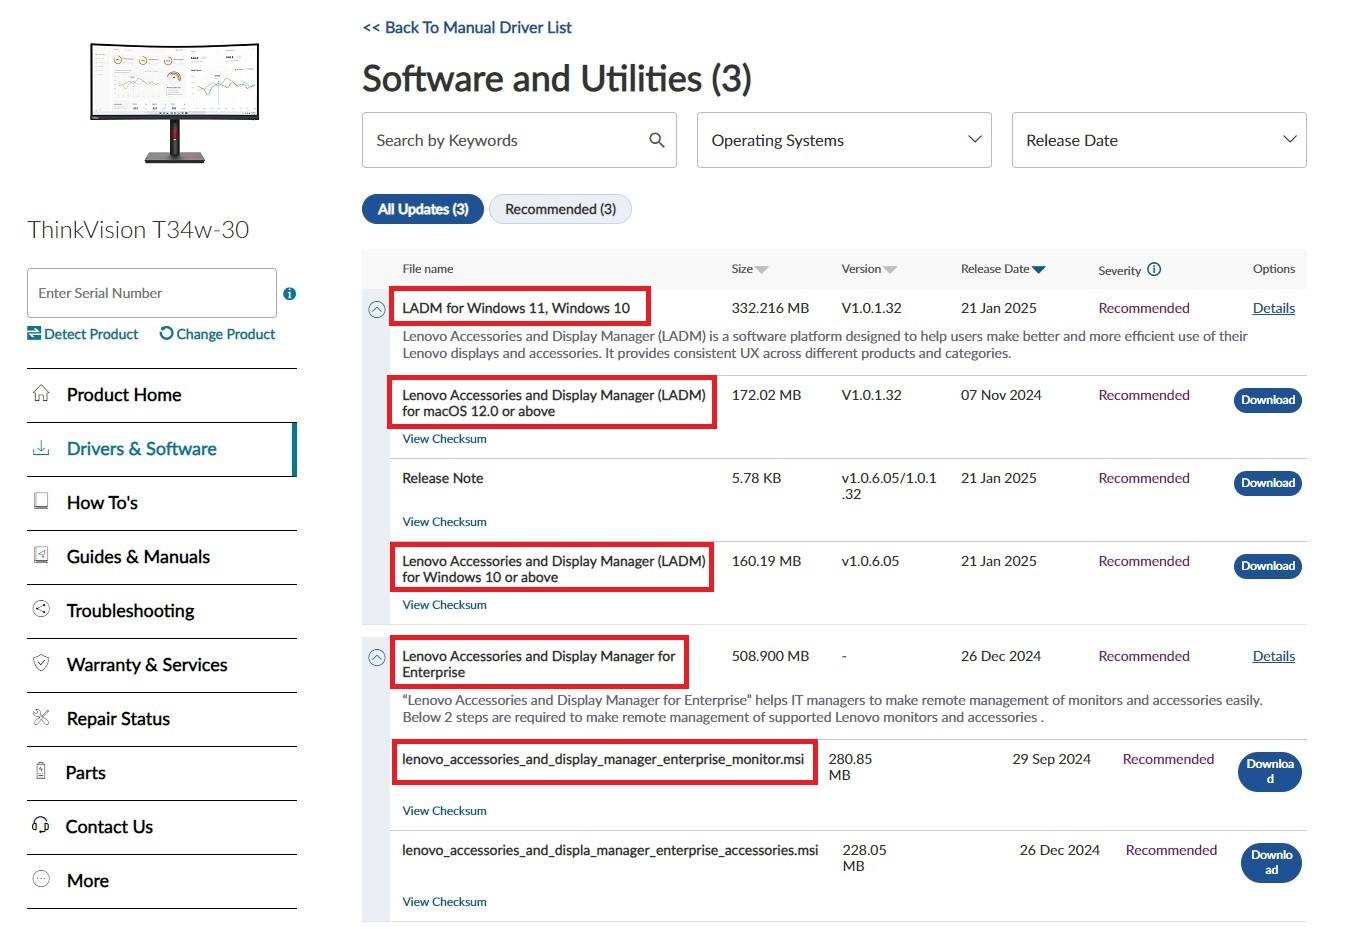Open the Release Date filter dropdown
Viewport: 1354px width, 929px height.
click(x=1159, y=140)
